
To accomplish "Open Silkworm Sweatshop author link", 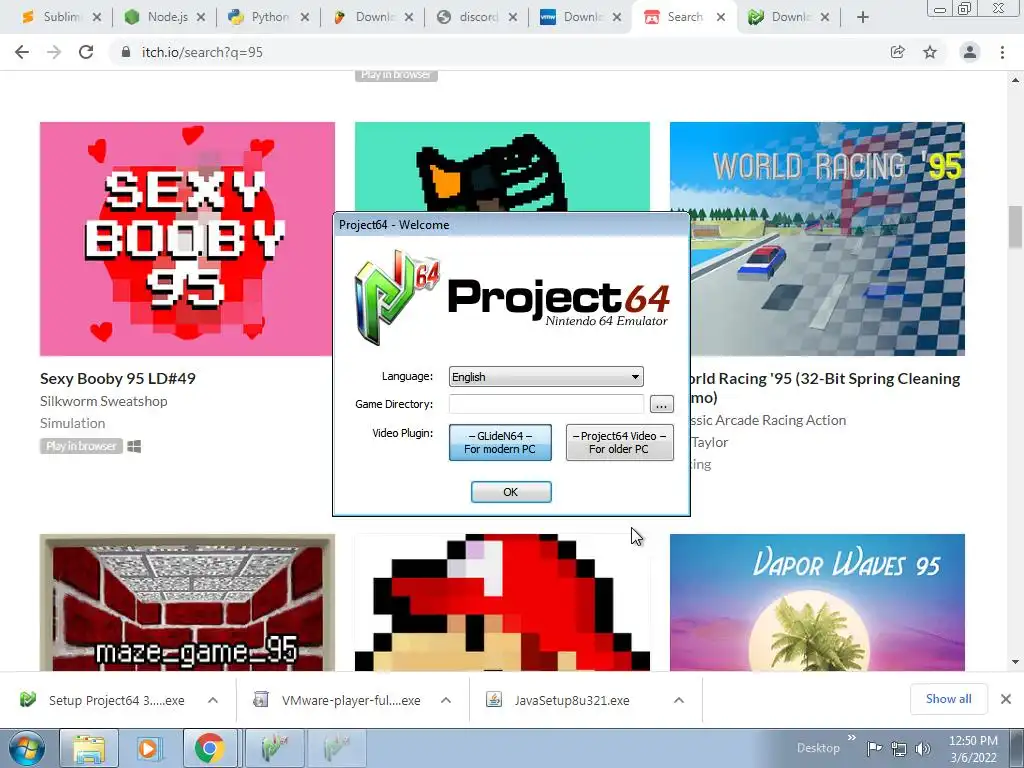I will click(103, 401).
